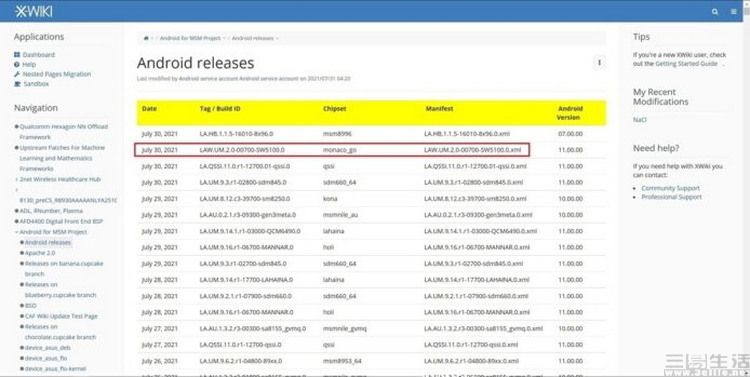Collapse Android for MSM Project tree node
750x377 pixels.
(x=17, y=232)
